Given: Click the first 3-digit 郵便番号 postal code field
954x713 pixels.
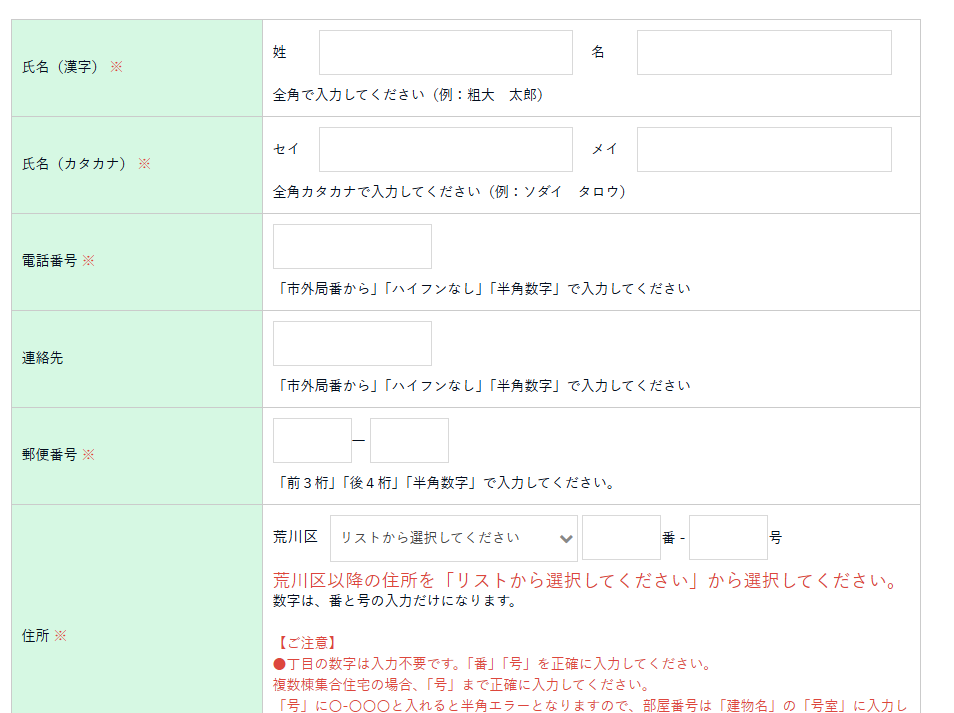Looking at the screenshot, I should tap(312, 441).
